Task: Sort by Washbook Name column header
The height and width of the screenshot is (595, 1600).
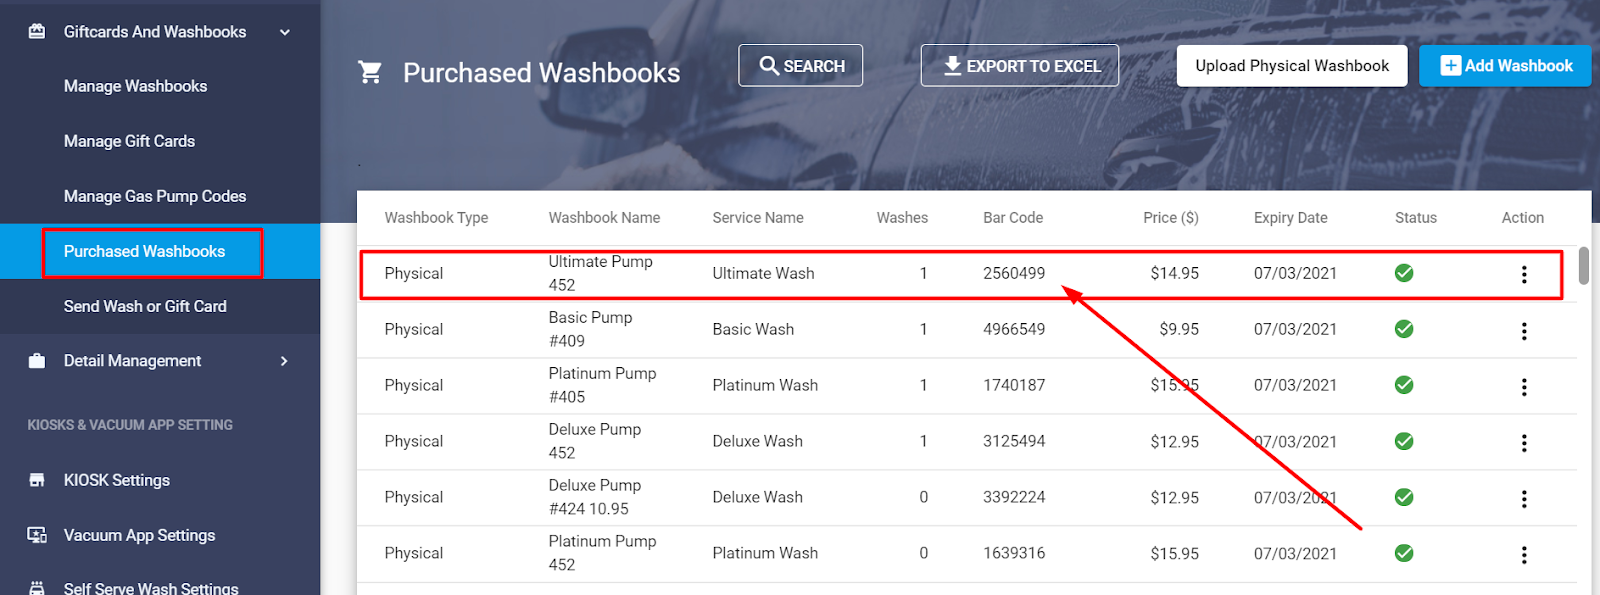Action: (604, 217)
